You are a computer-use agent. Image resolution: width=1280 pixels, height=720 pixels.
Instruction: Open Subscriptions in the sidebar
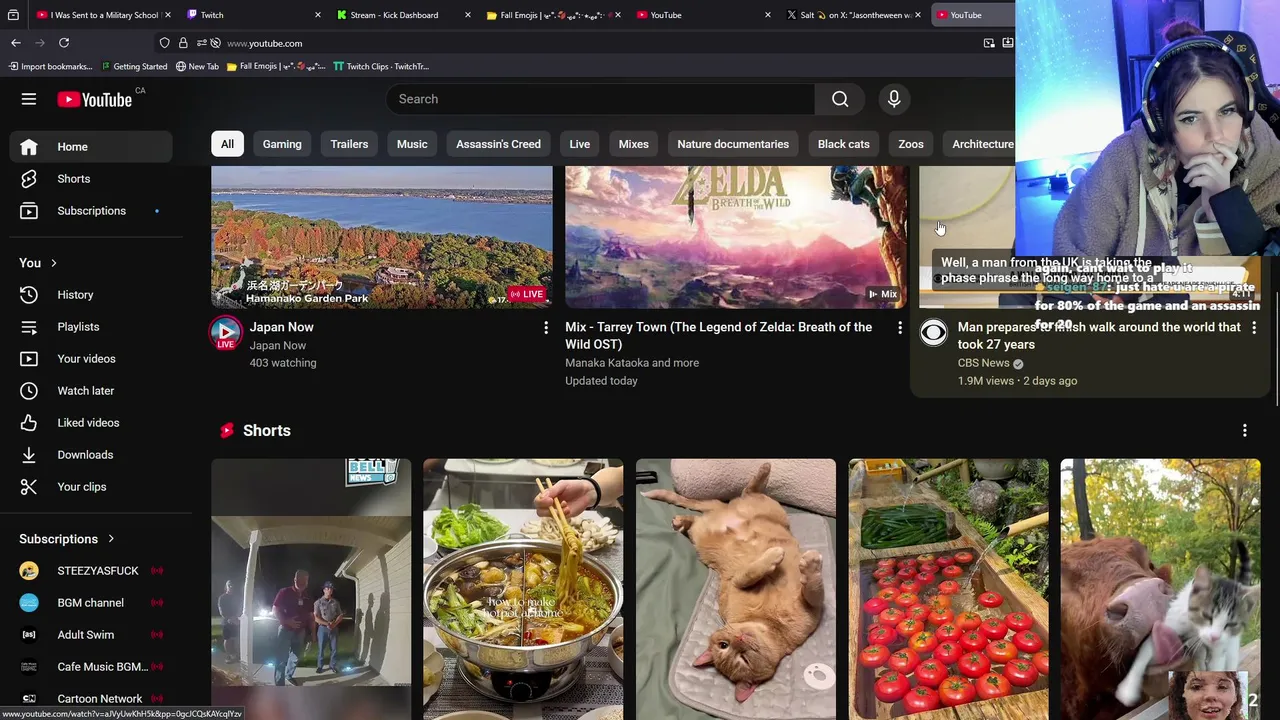91,211
